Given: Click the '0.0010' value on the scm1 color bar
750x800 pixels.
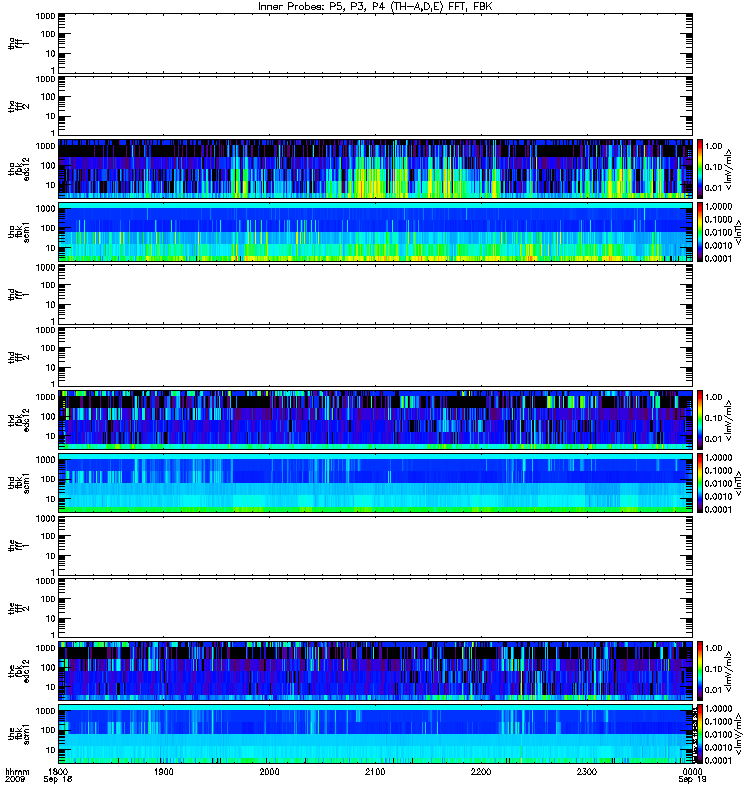Looking at the screenshot, I should 718,747.
